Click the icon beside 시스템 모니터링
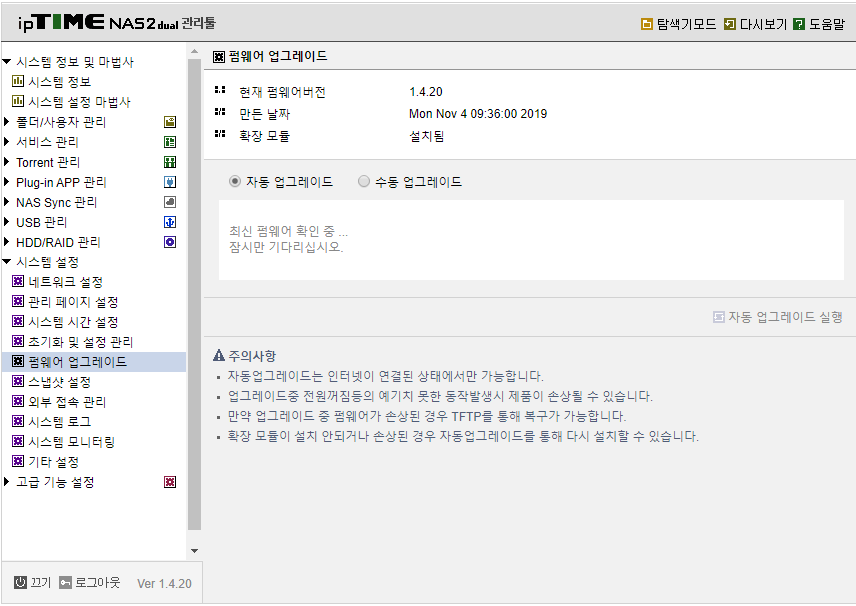 [18, 442]
